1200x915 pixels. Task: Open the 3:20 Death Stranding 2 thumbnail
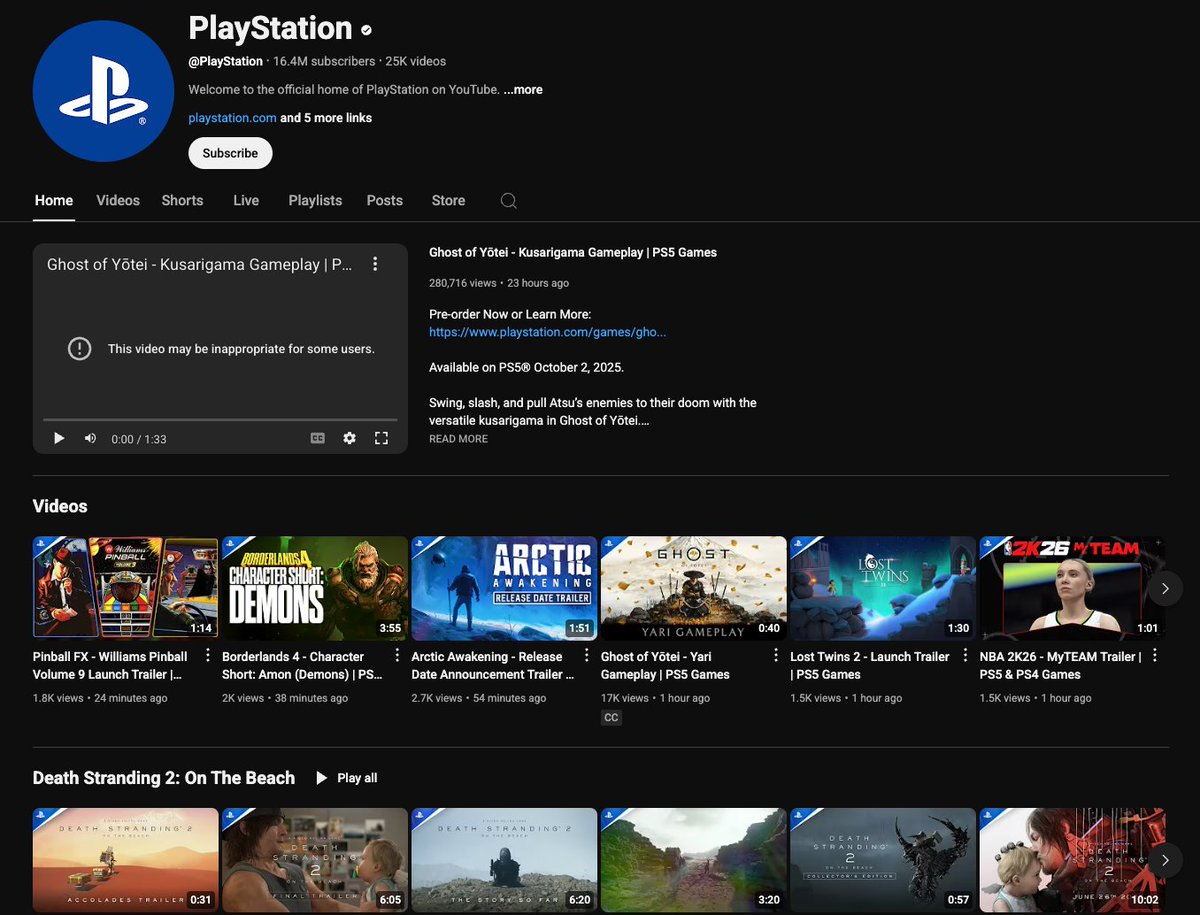694,860
